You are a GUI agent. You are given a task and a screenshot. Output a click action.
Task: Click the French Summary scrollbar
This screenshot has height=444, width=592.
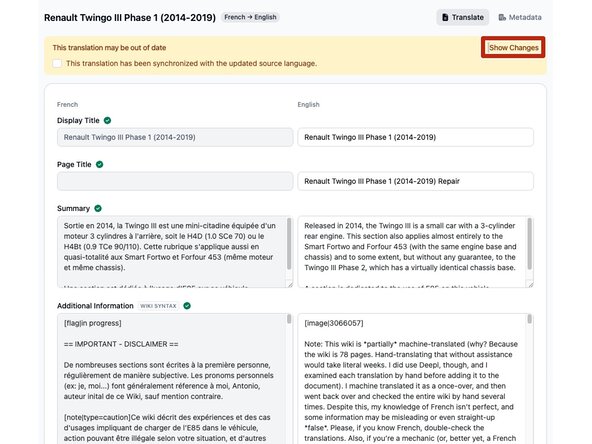pos(289,244)
